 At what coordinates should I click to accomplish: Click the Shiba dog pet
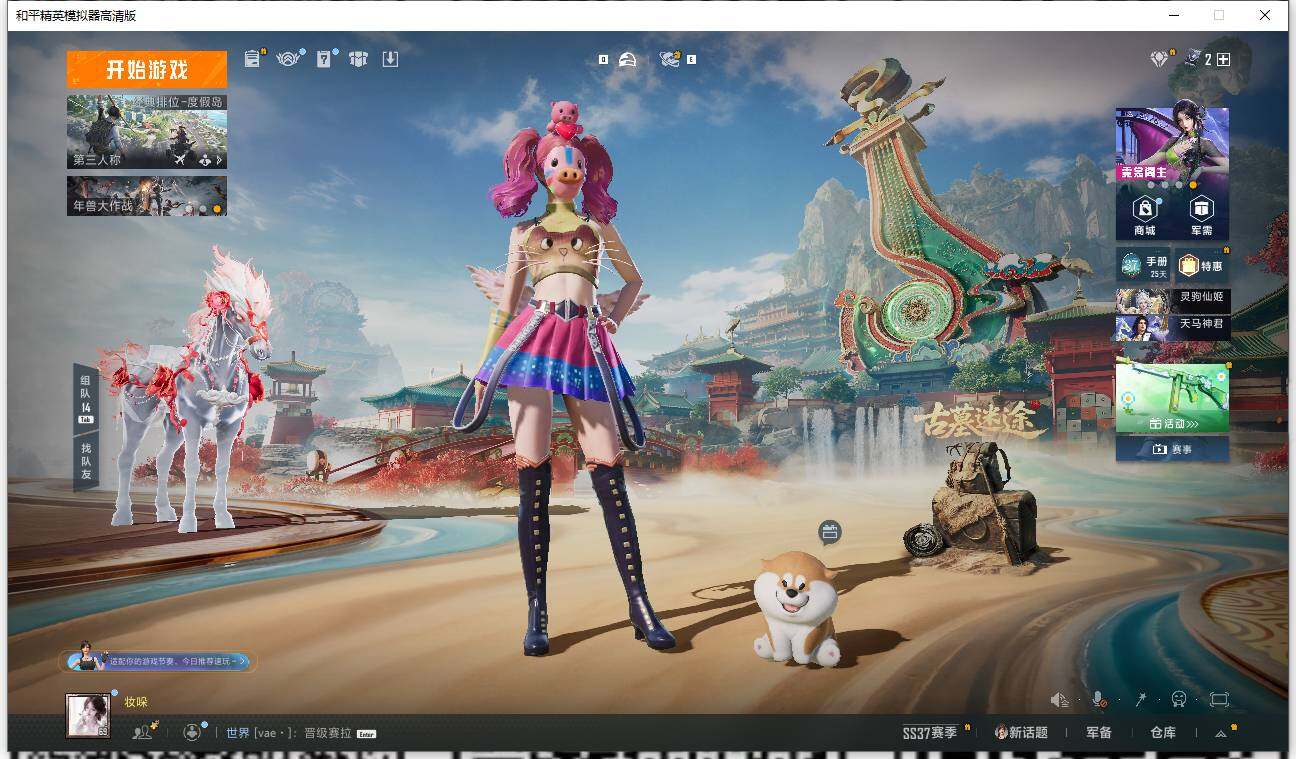point(796,607)
